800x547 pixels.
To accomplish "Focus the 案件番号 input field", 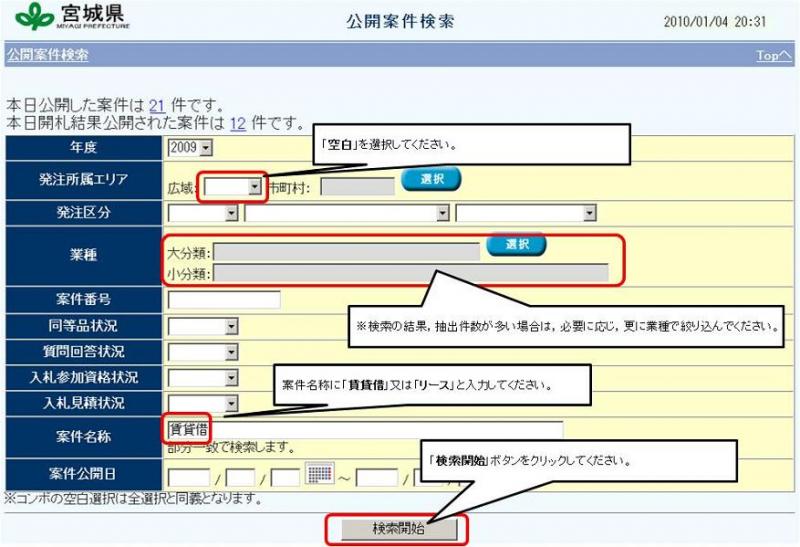I will pyautogui.click(x=224, y=300).
